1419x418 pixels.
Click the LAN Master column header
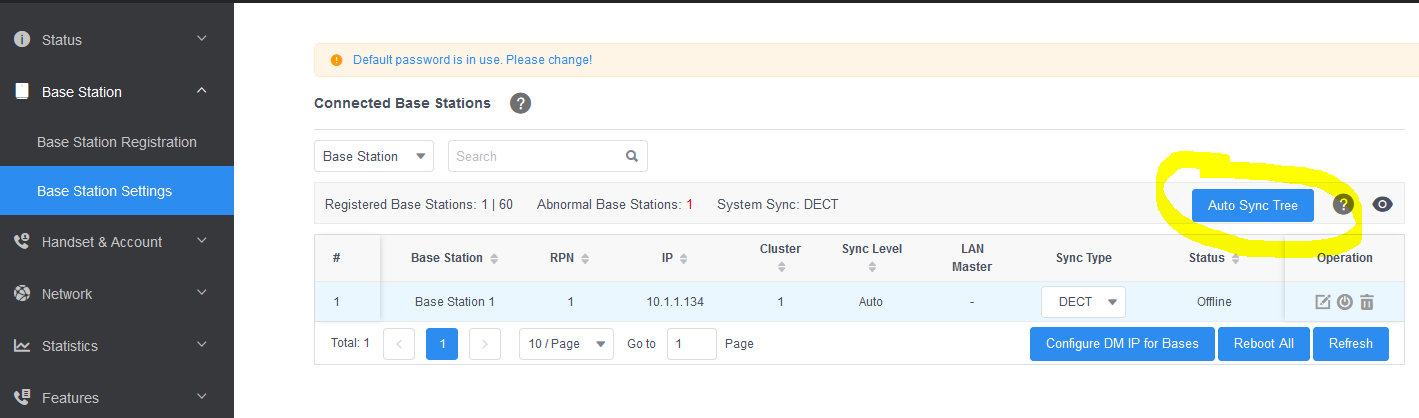(972, 258)
